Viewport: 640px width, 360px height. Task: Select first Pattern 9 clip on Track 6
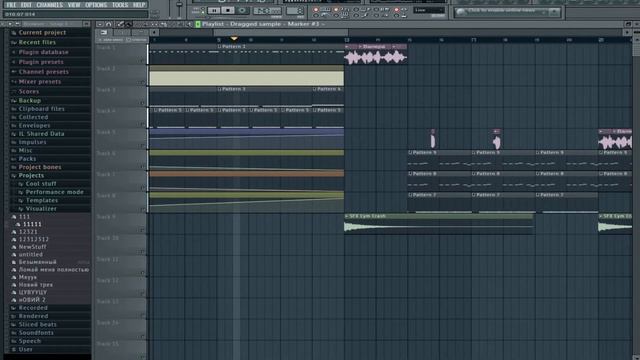[440, 160]
